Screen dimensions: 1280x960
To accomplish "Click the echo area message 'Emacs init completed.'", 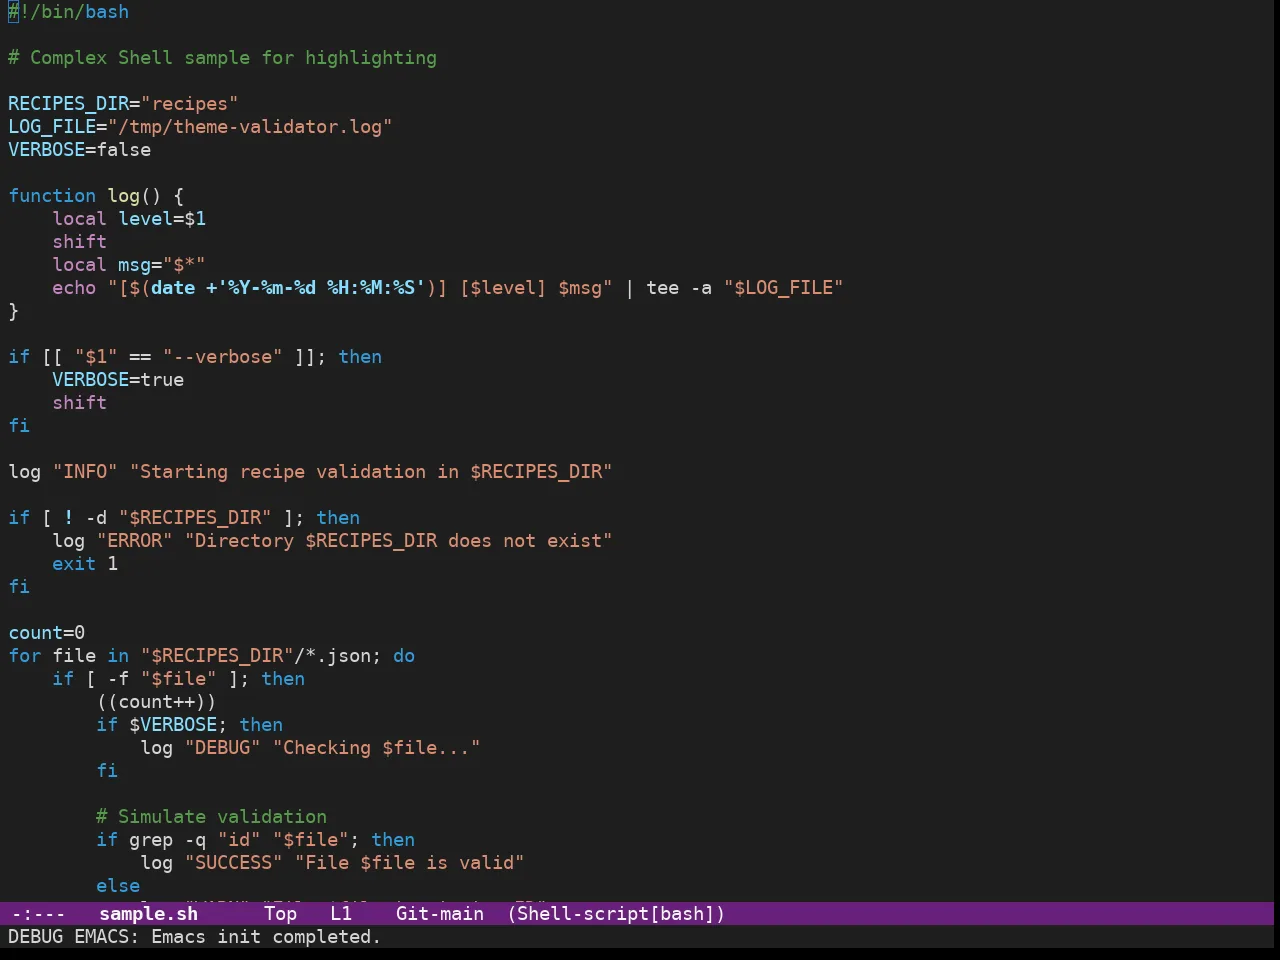I will [266, 937].
